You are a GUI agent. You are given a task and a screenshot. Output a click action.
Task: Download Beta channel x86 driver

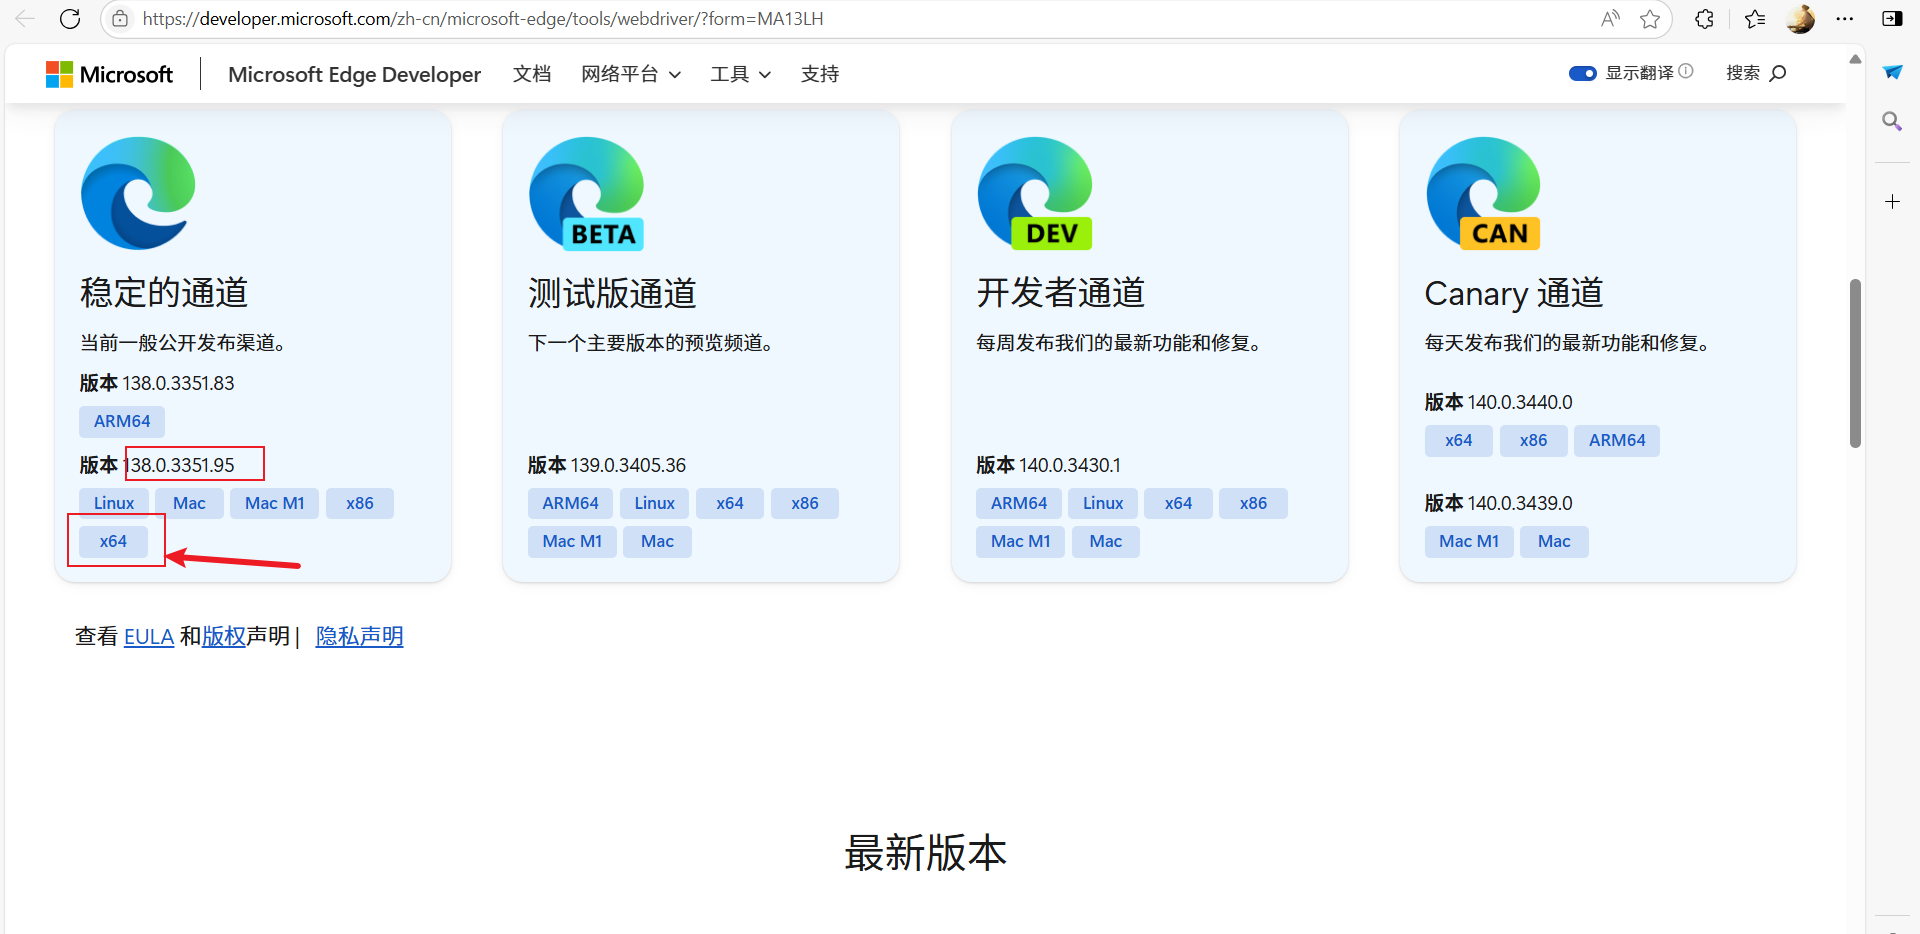[805, 503]
